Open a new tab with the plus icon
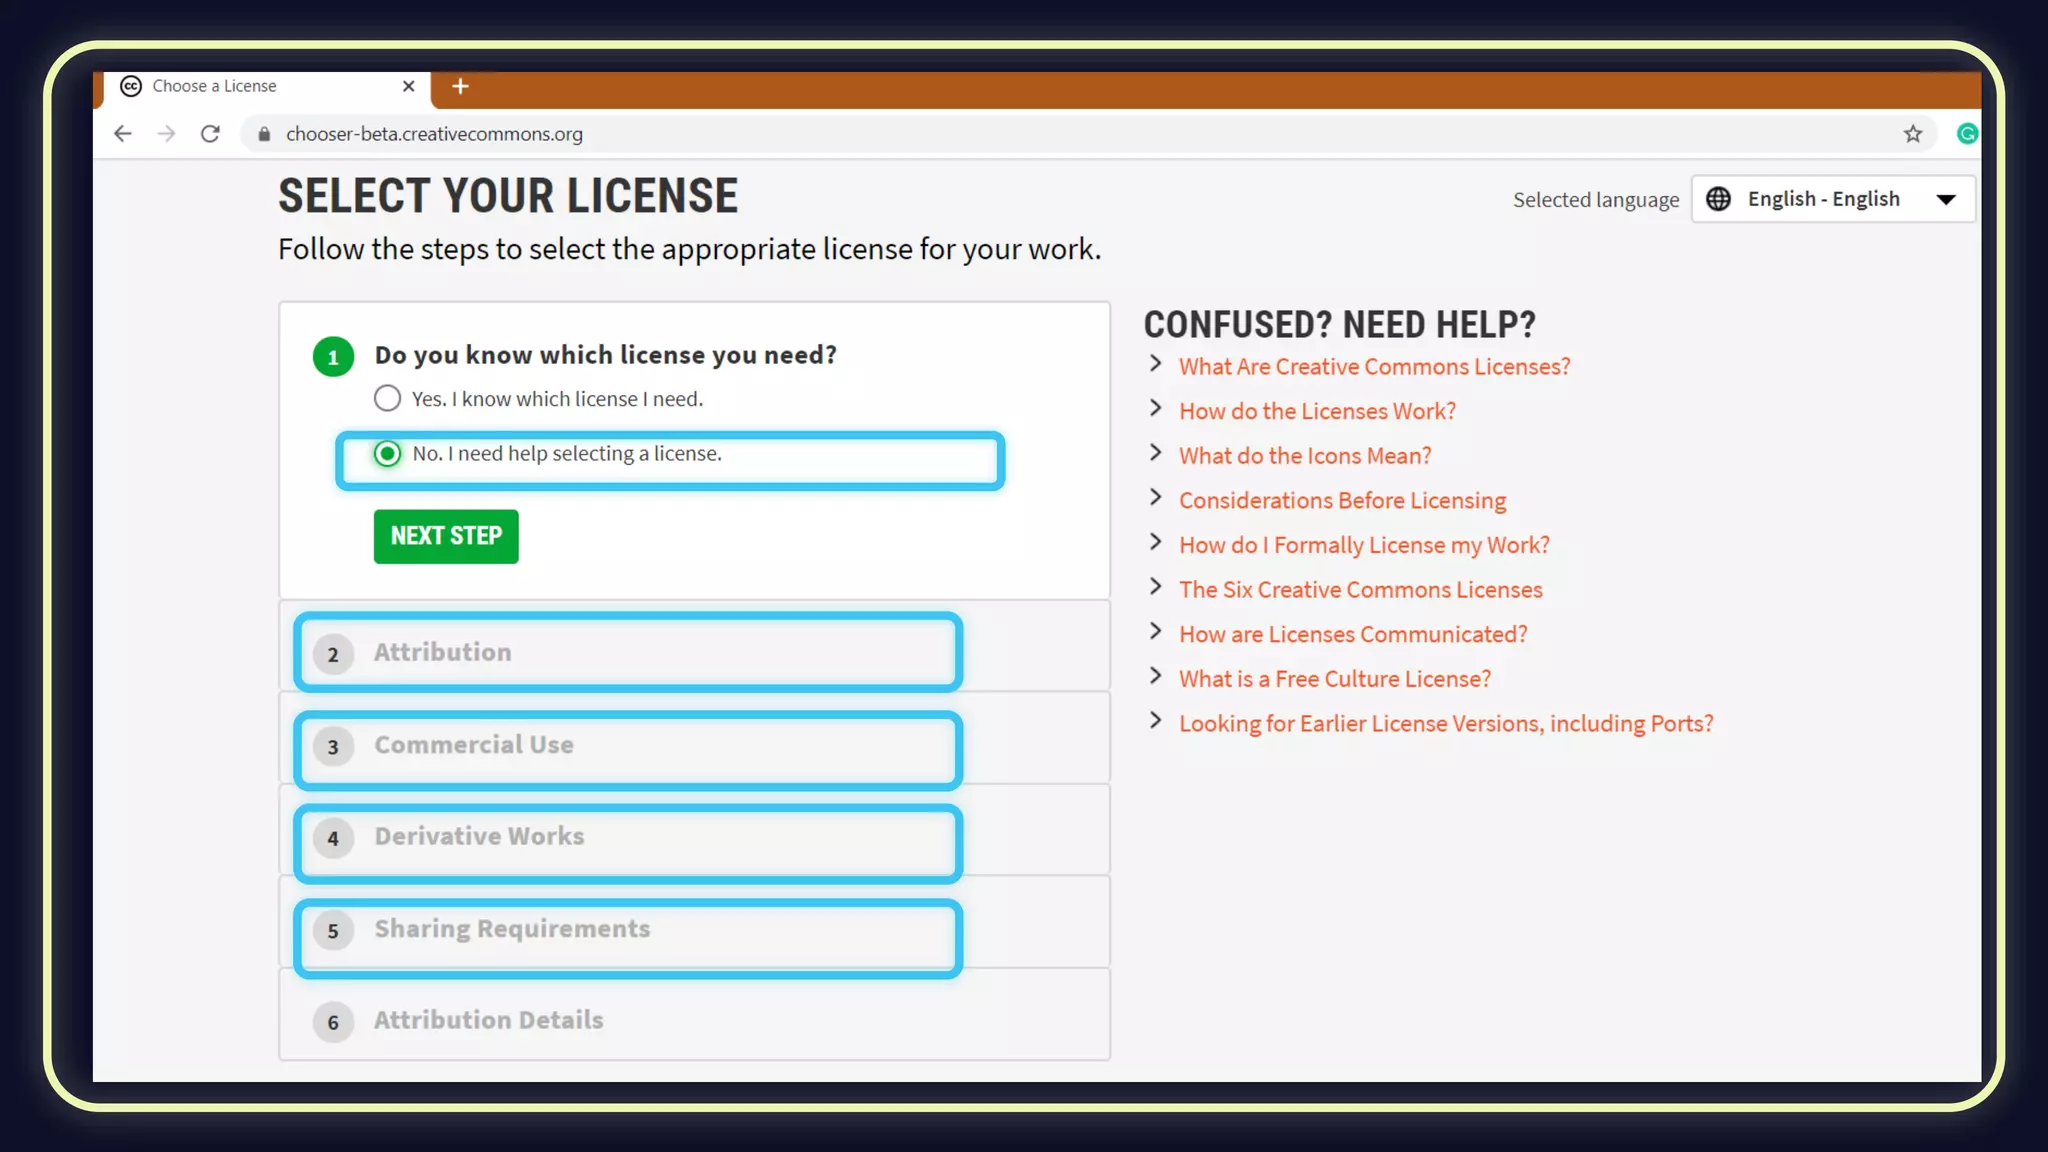Viewport: 2048px width, 1152px height. (x=460, y=86)
